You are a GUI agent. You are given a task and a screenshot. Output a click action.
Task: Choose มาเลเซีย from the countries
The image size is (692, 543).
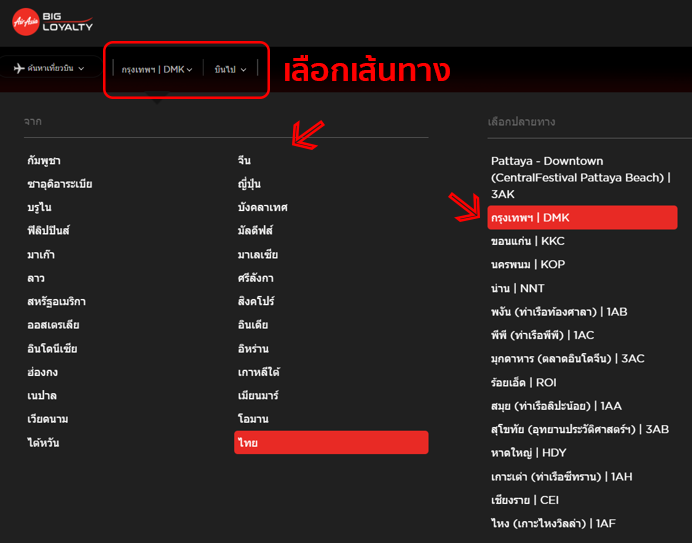257,255
